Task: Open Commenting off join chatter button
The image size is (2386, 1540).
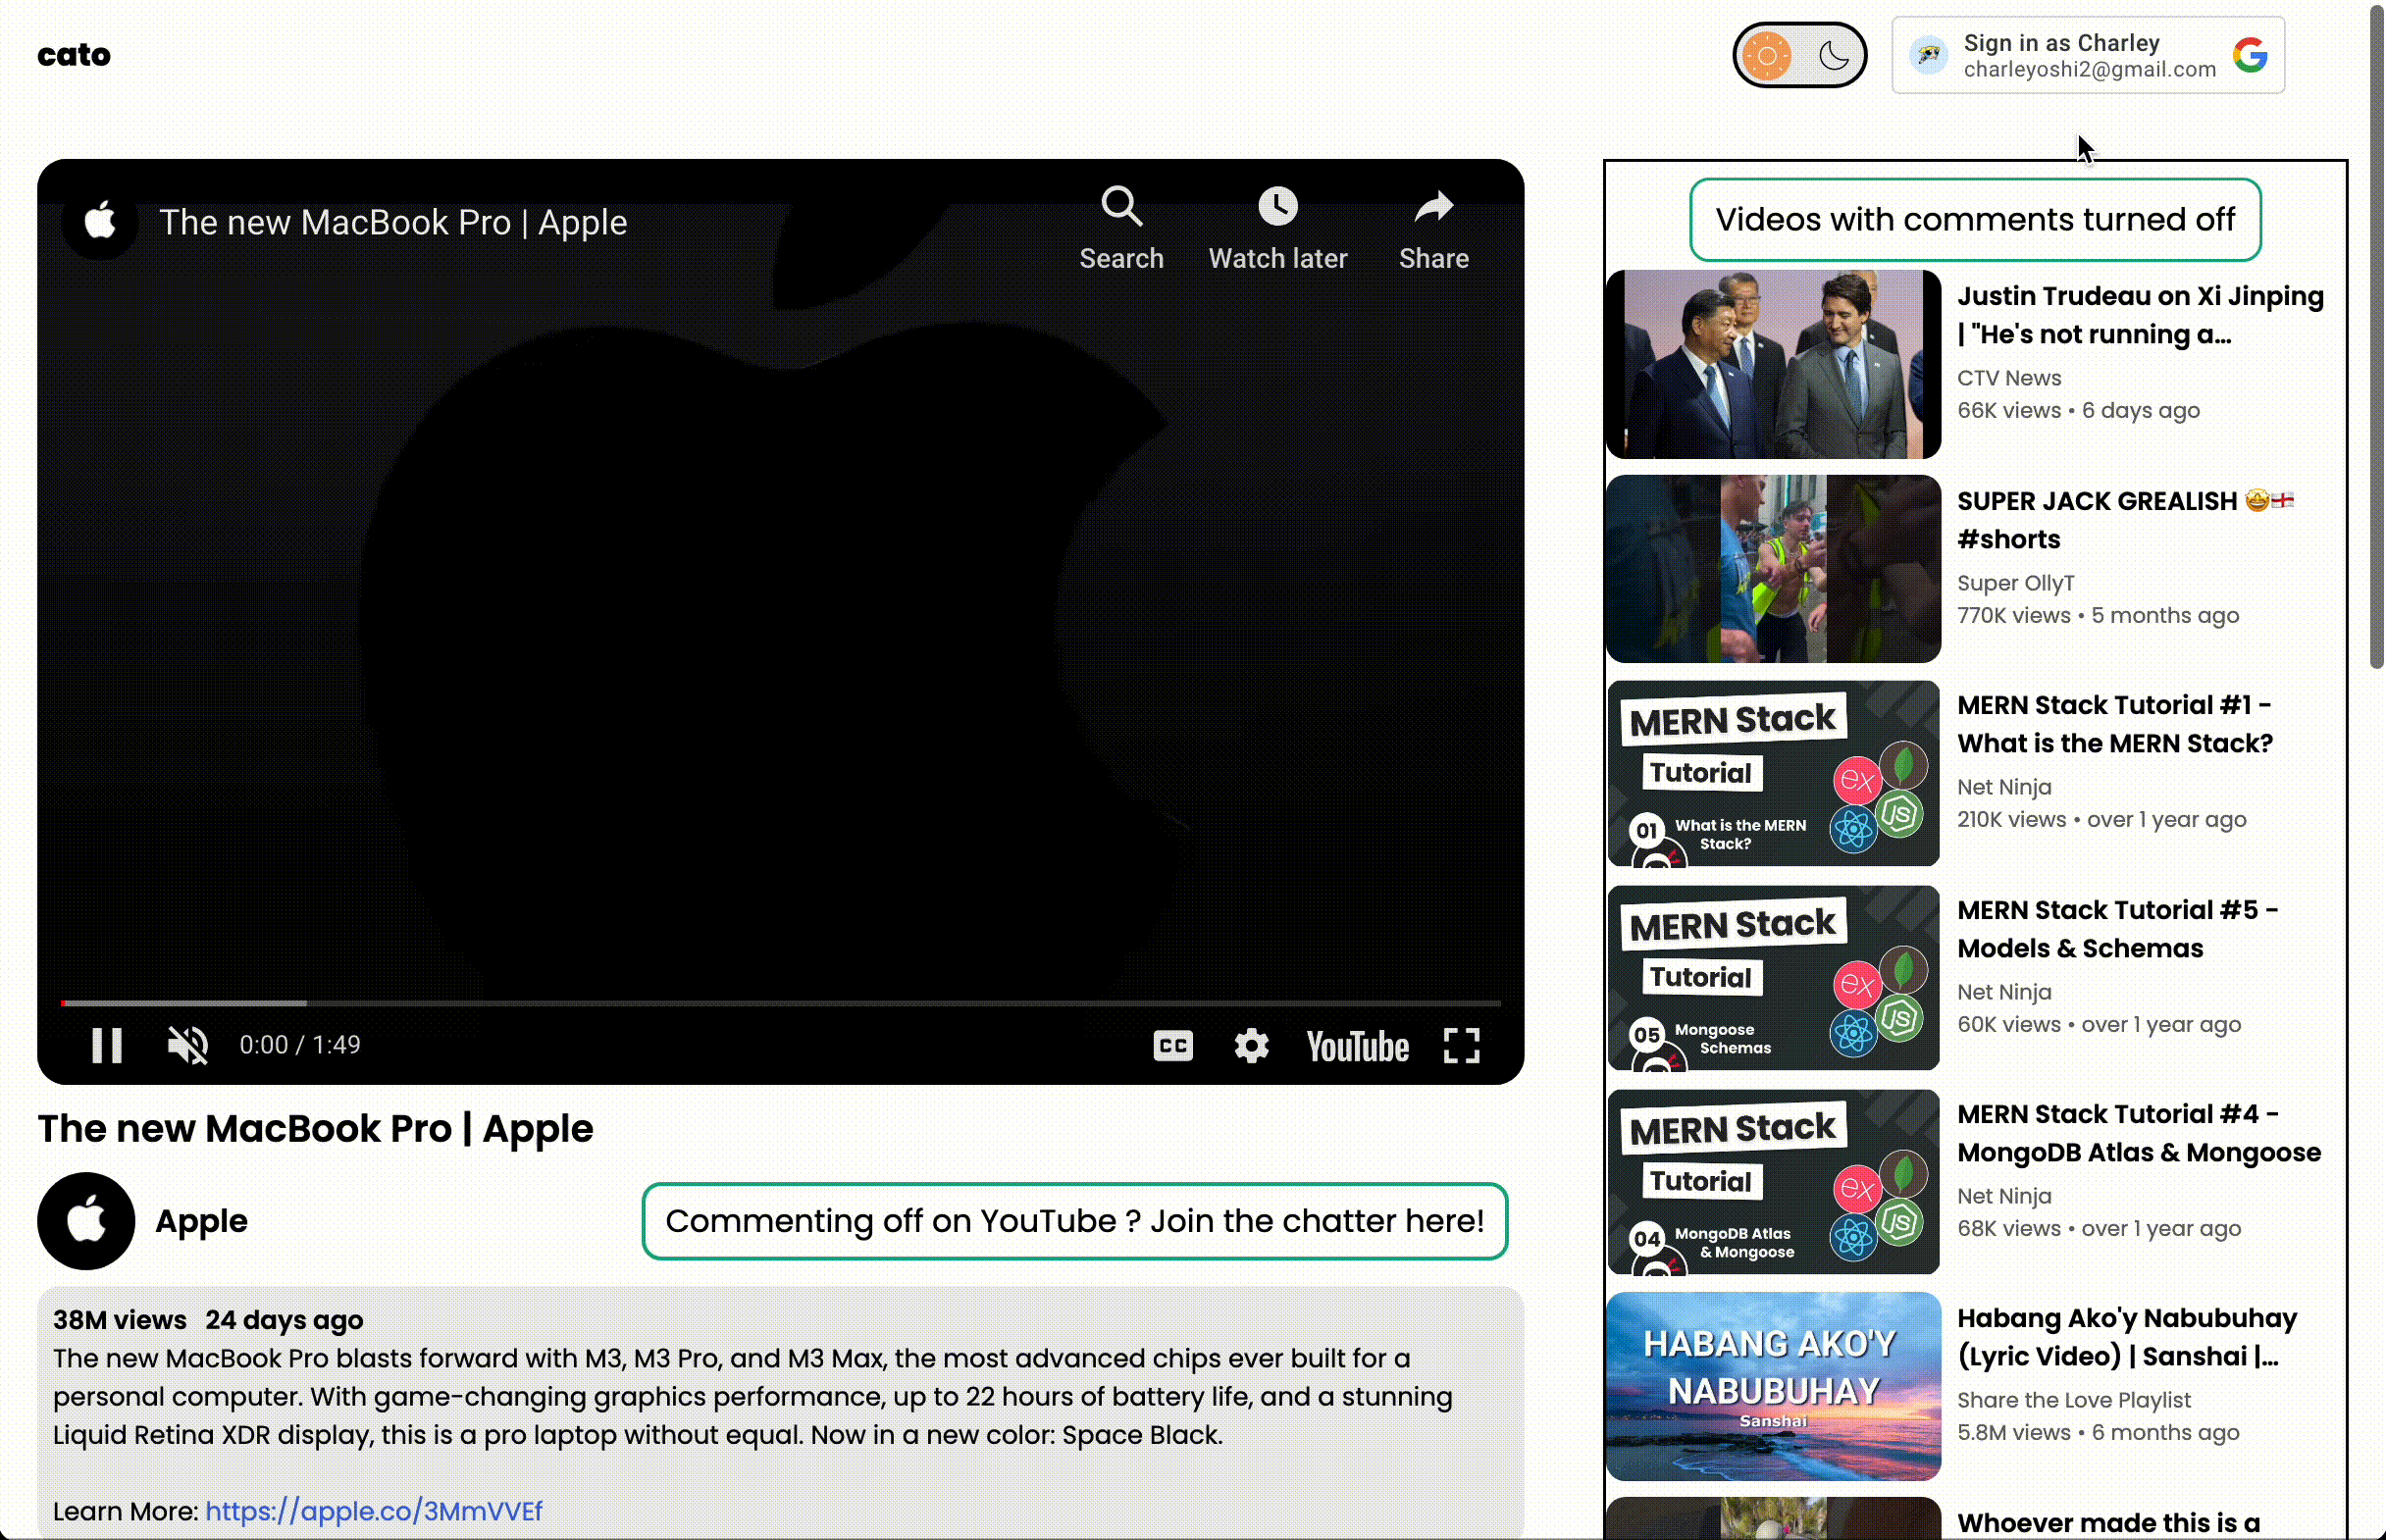Action: (1074, 1220)
